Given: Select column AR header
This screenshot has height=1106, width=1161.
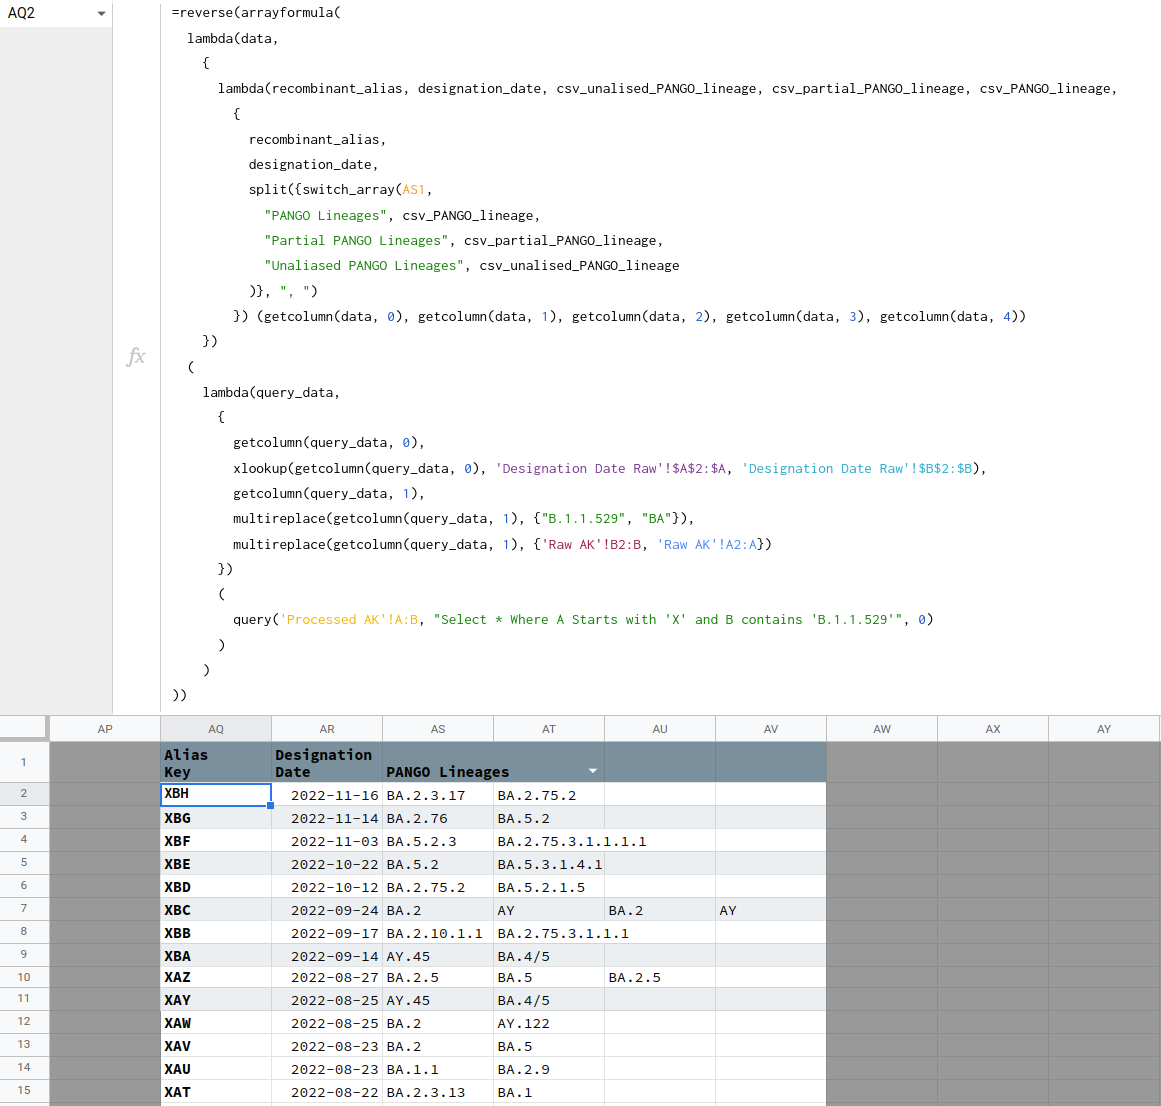Looking at the screenshot, I should point(327,729).
